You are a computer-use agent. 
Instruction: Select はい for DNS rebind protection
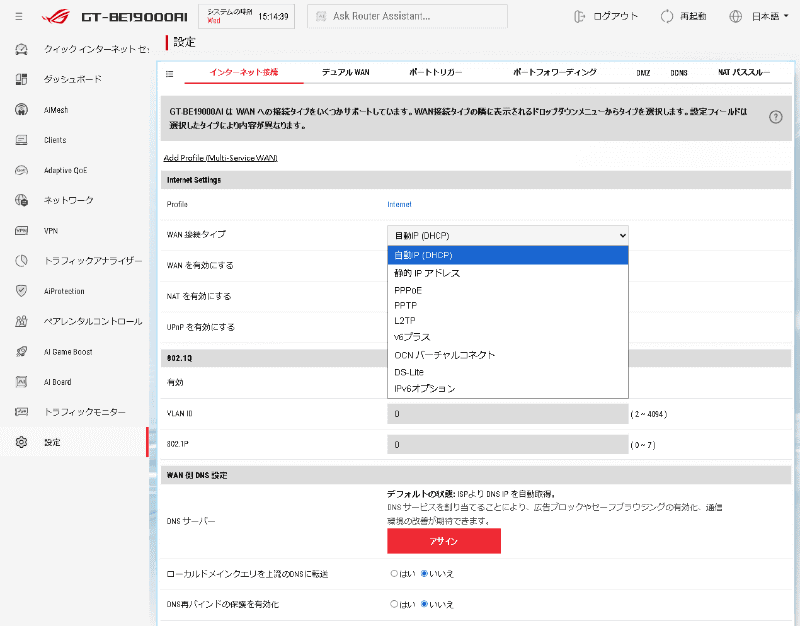[394, 604]
